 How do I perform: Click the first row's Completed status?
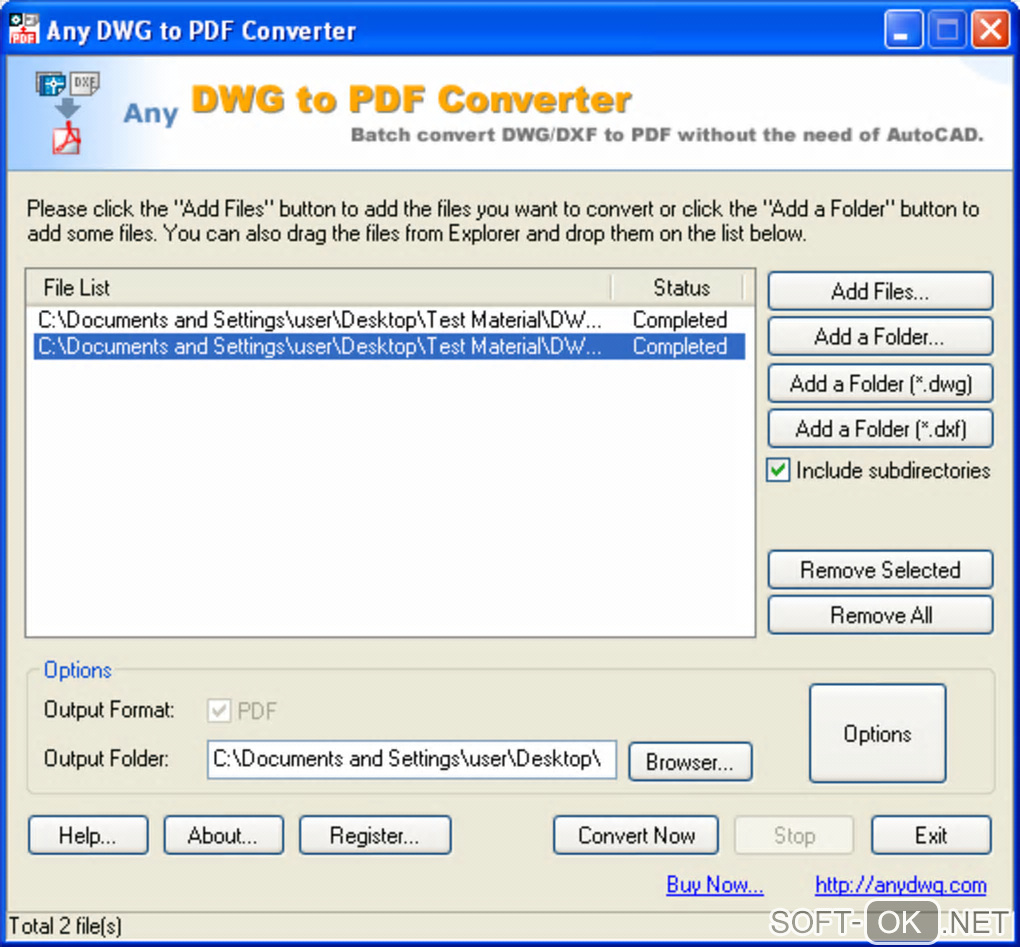[680, 319]
